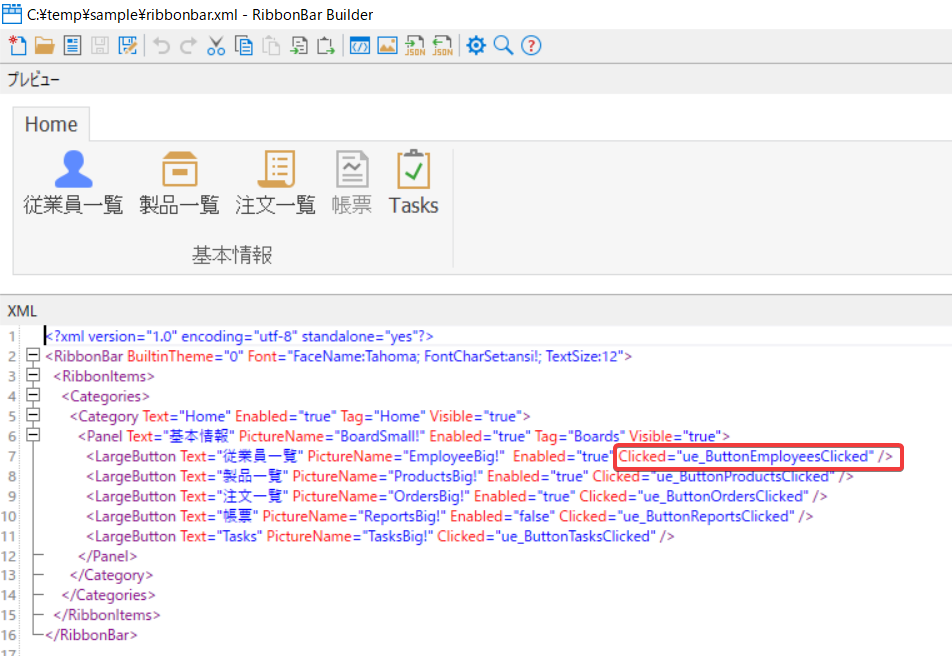The image size is (952, 656).
Task: Copy the selected XML text
Action: pos(244,45)
